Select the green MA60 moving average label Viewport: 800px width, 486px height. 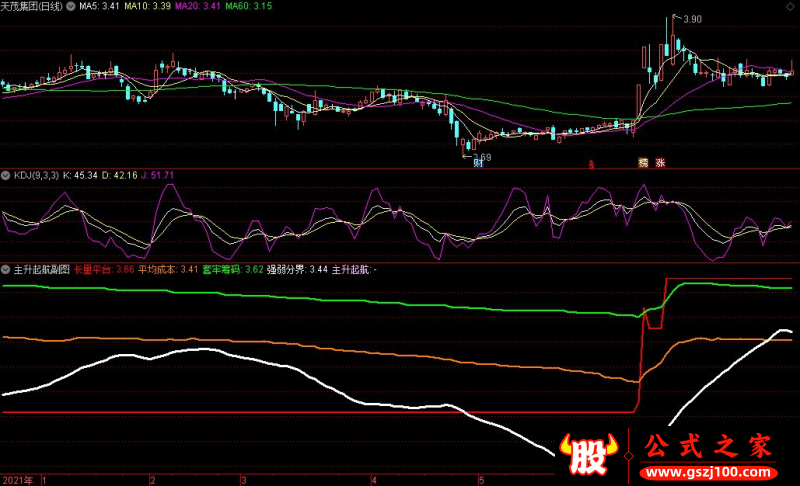point(249,6)
